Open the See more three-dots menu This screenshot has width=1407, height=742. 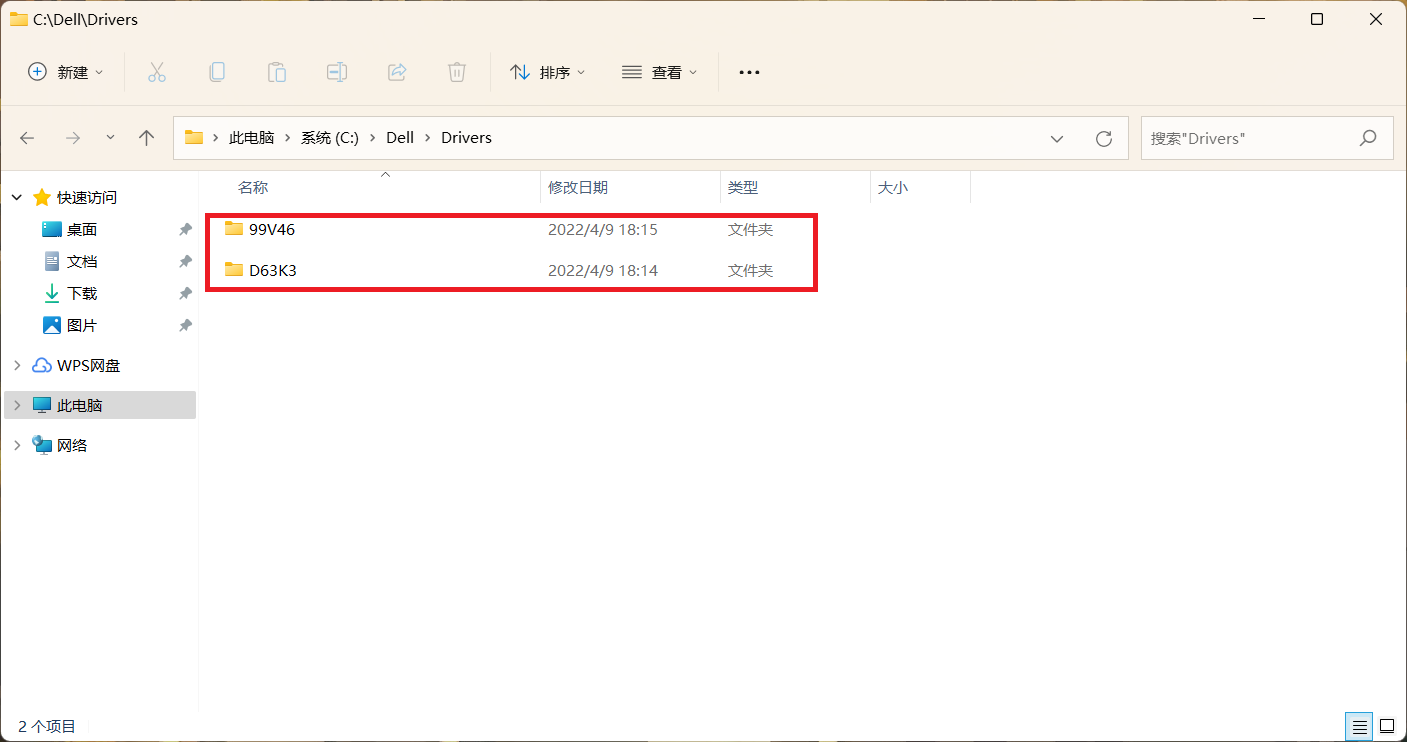pos(749,72)
